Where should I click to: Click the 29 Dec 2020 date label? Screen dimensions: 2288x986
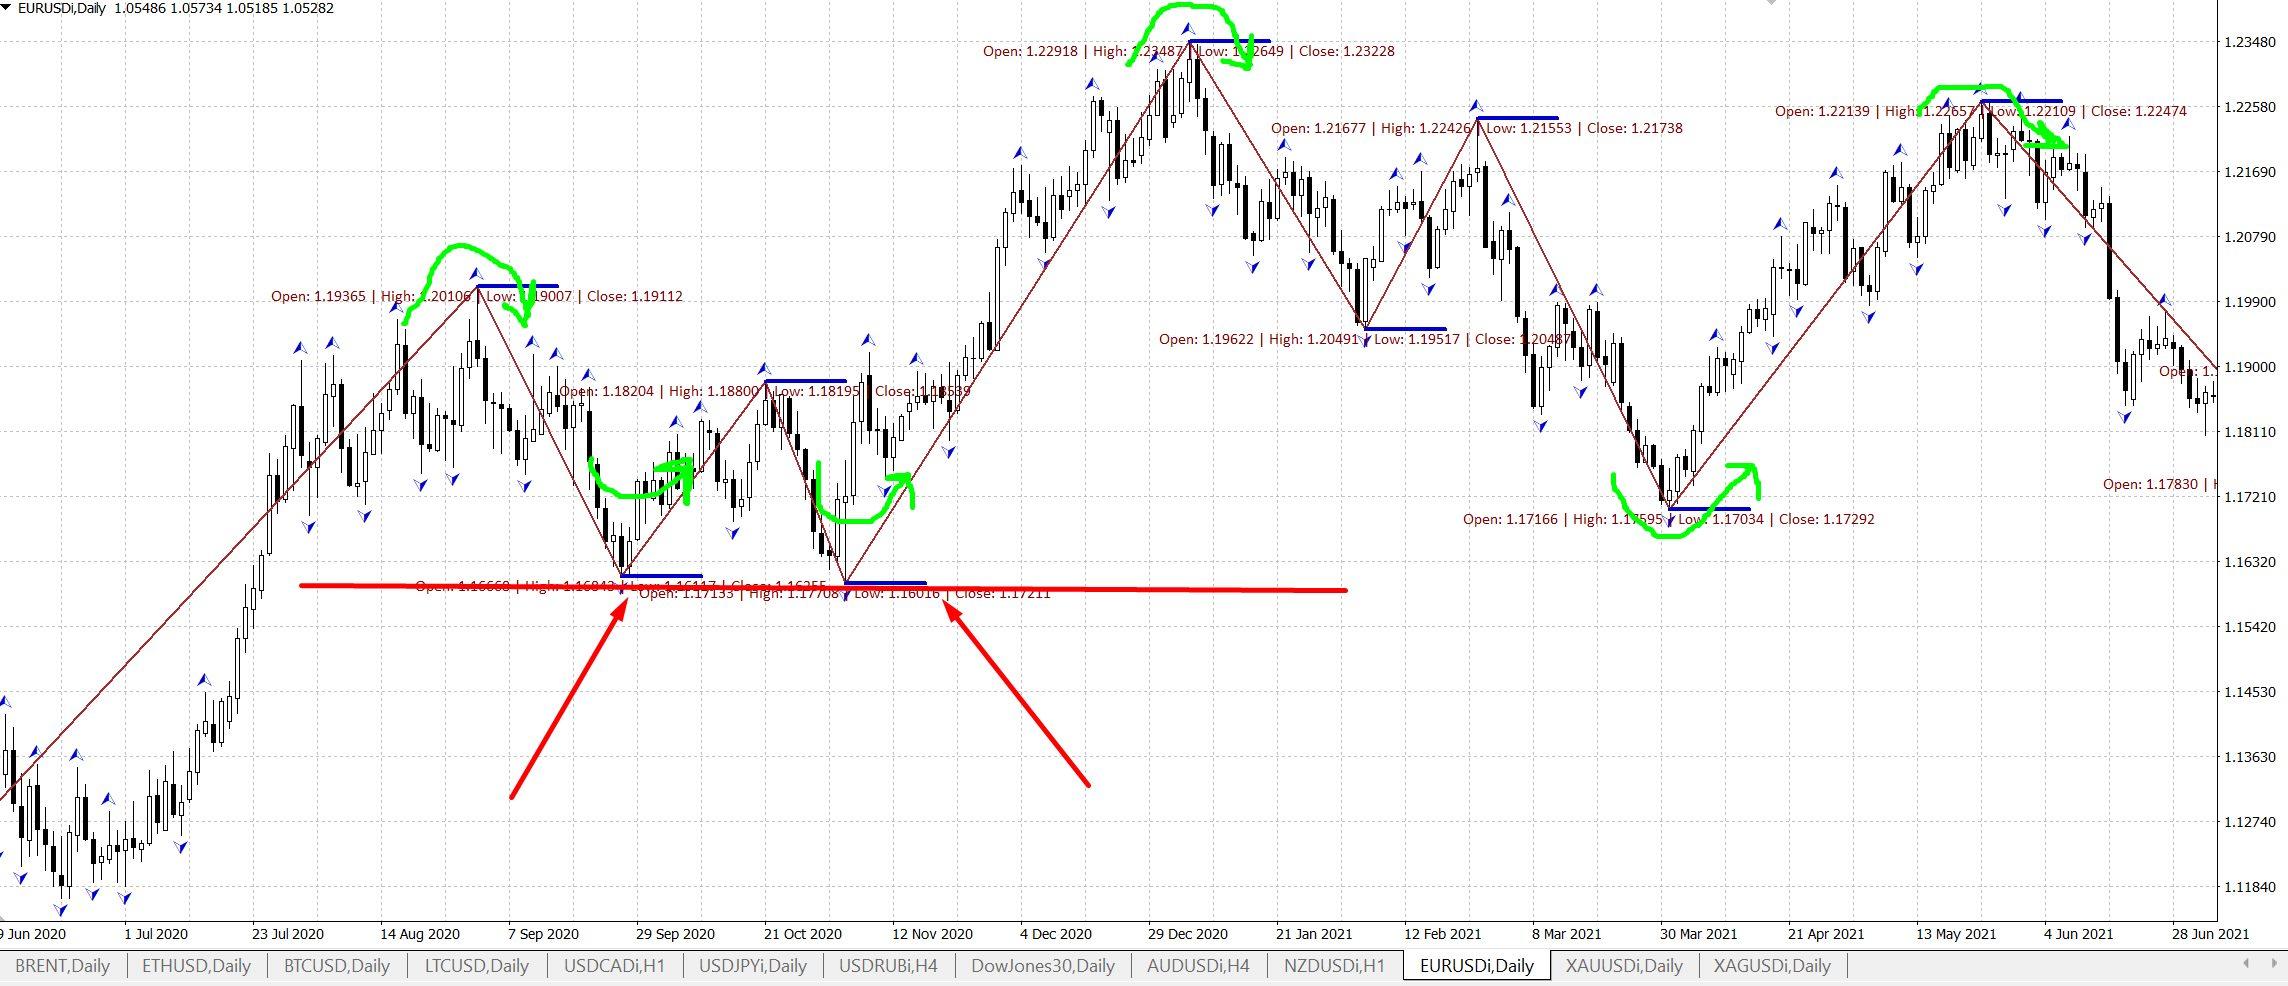[x=1188, y=934]
